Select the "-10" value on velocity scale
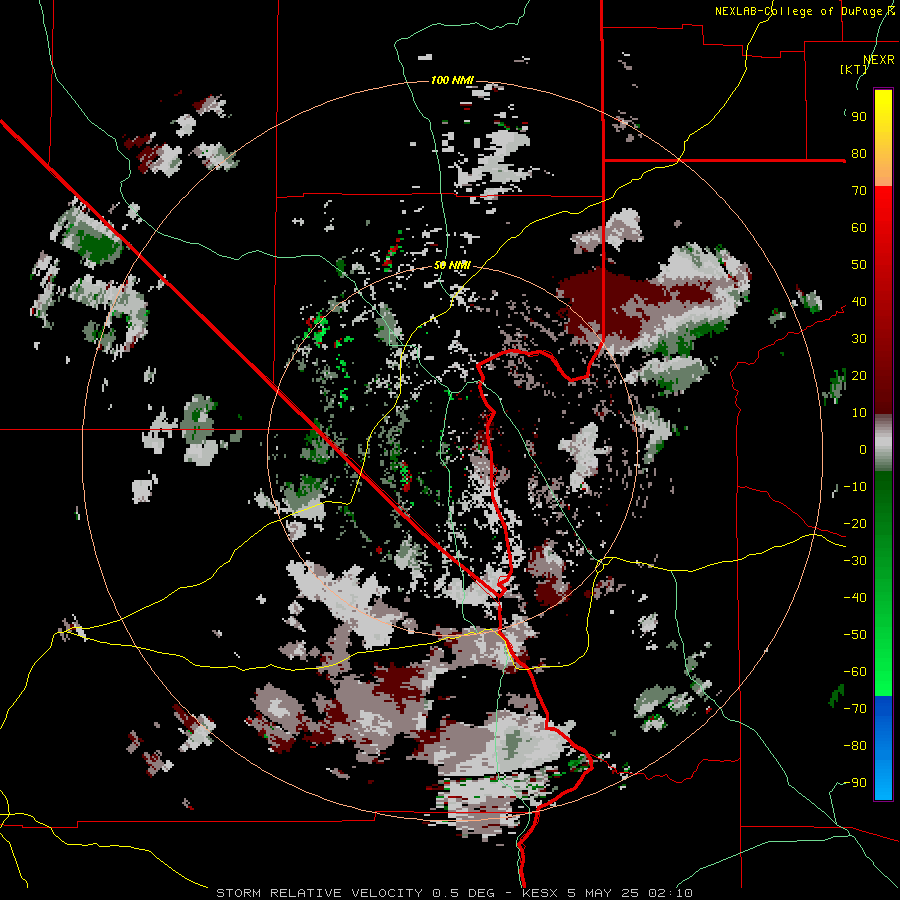The height and width of the screenshot is (900, 900). pos(855,487)
